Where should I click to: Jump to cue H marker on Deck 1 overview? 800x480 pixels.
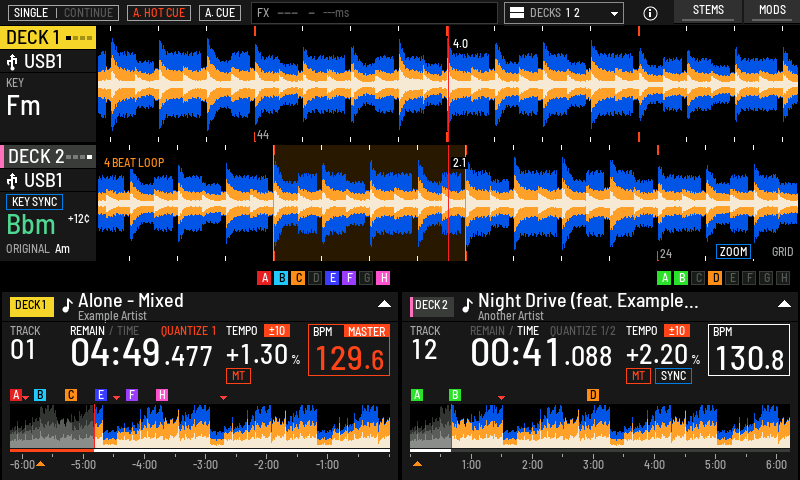162,395
